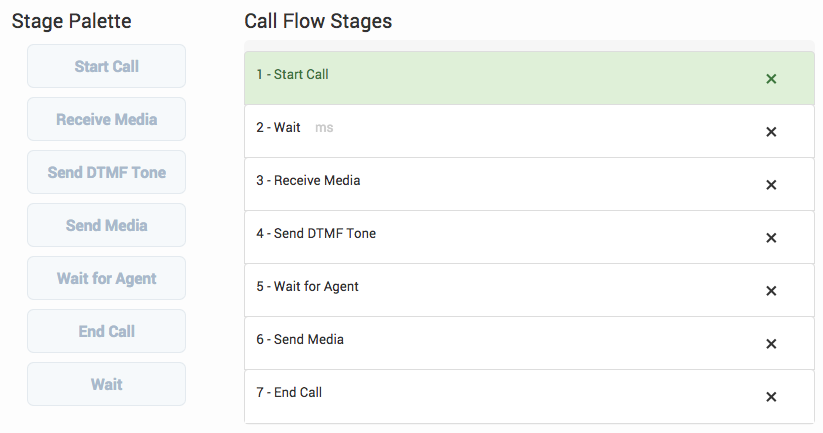Delete the Wait stage using X icon
The height and width of the screenshot is (433, 823).
coord(771,132)
